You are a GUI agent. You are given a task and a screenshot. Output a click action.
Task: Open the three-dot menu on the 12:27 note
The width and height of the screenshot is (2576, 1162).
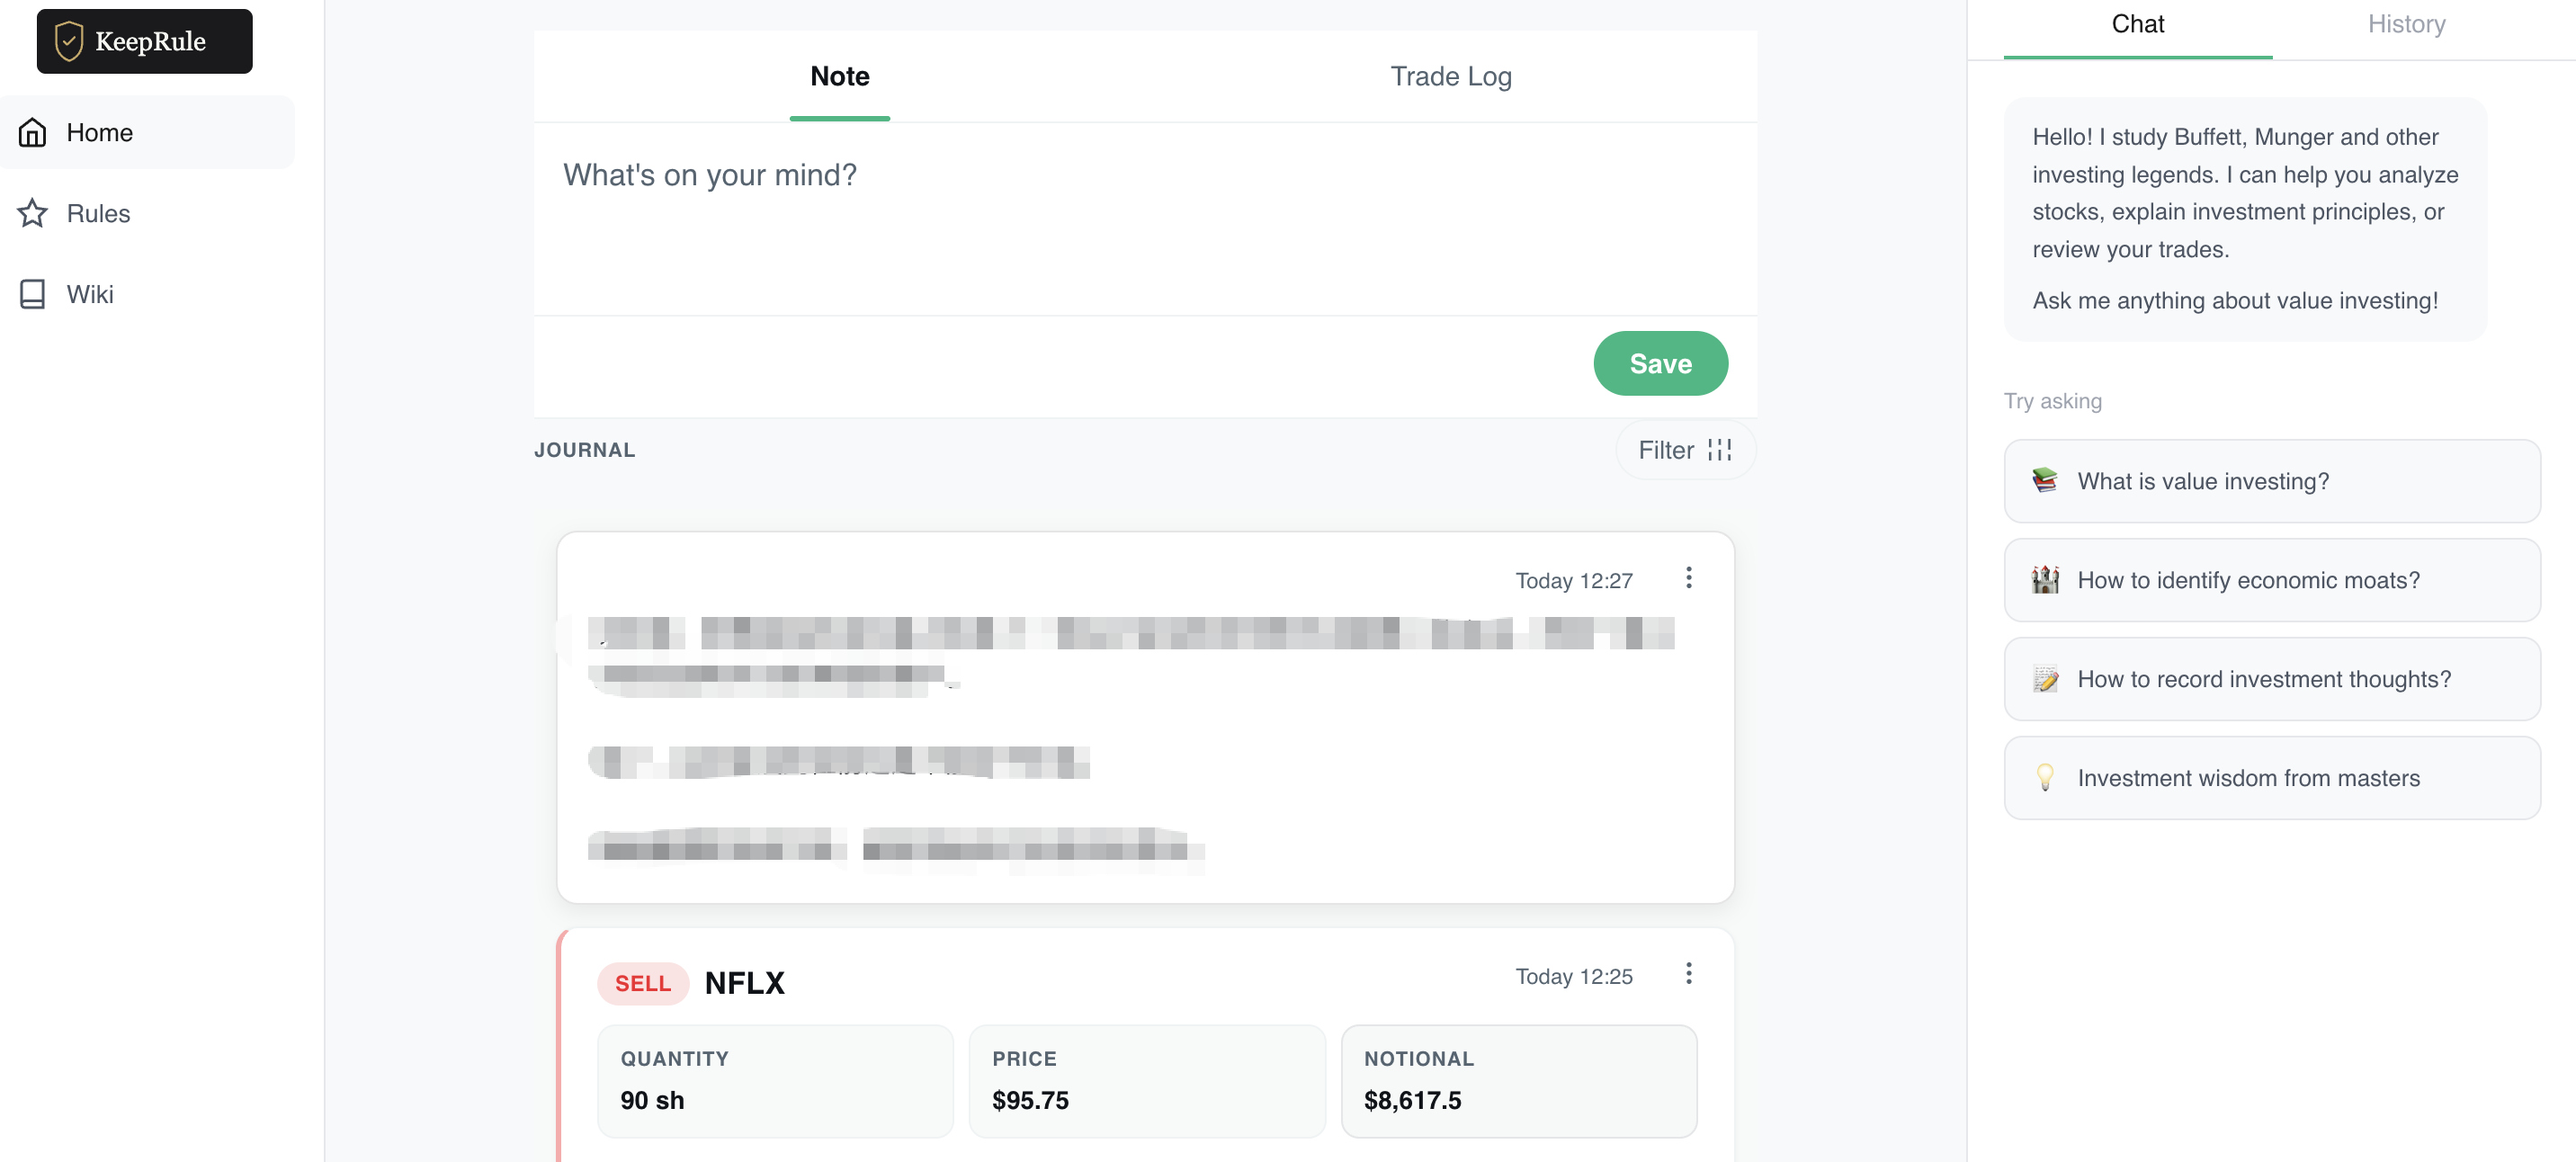1689,577
